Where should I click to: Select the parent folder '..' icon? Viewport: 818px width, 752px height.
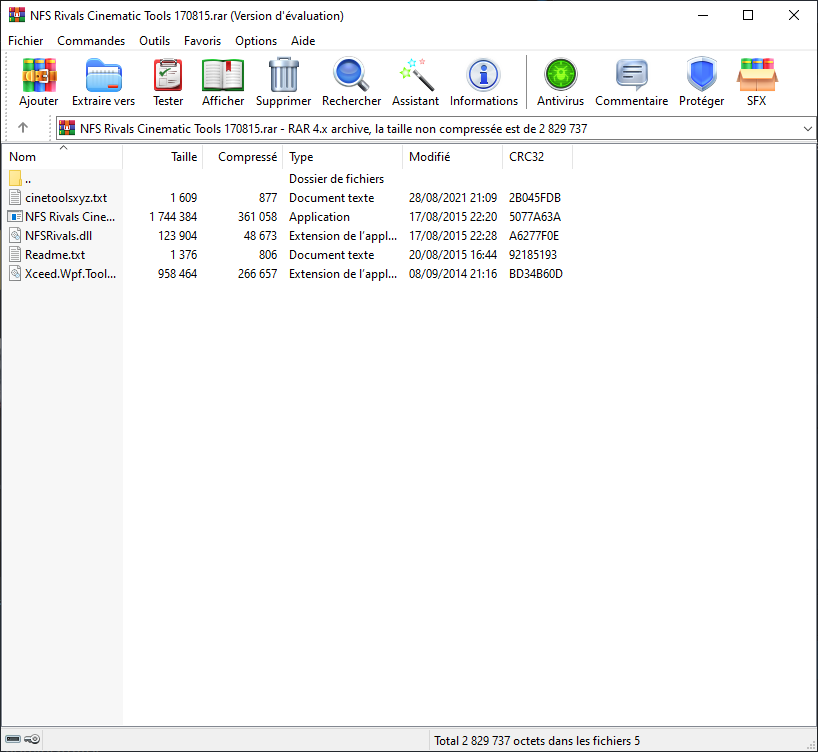point(15,178)
